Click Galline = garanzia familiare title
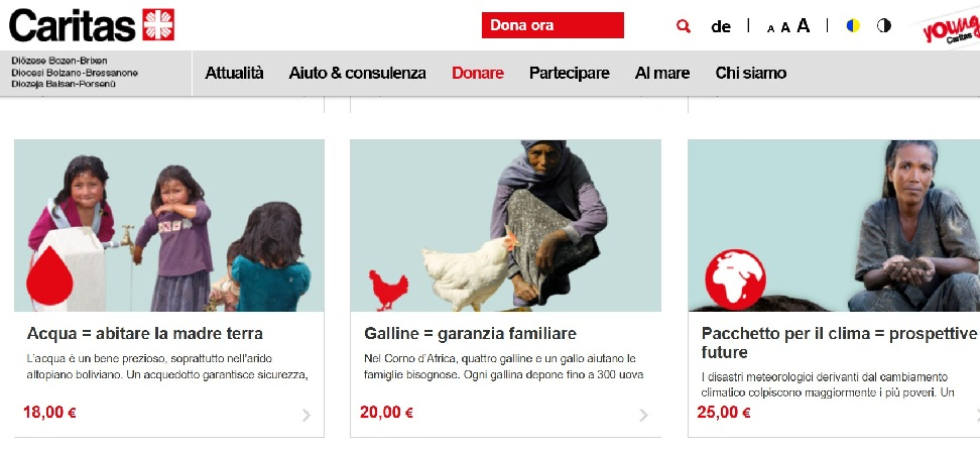 470,333
